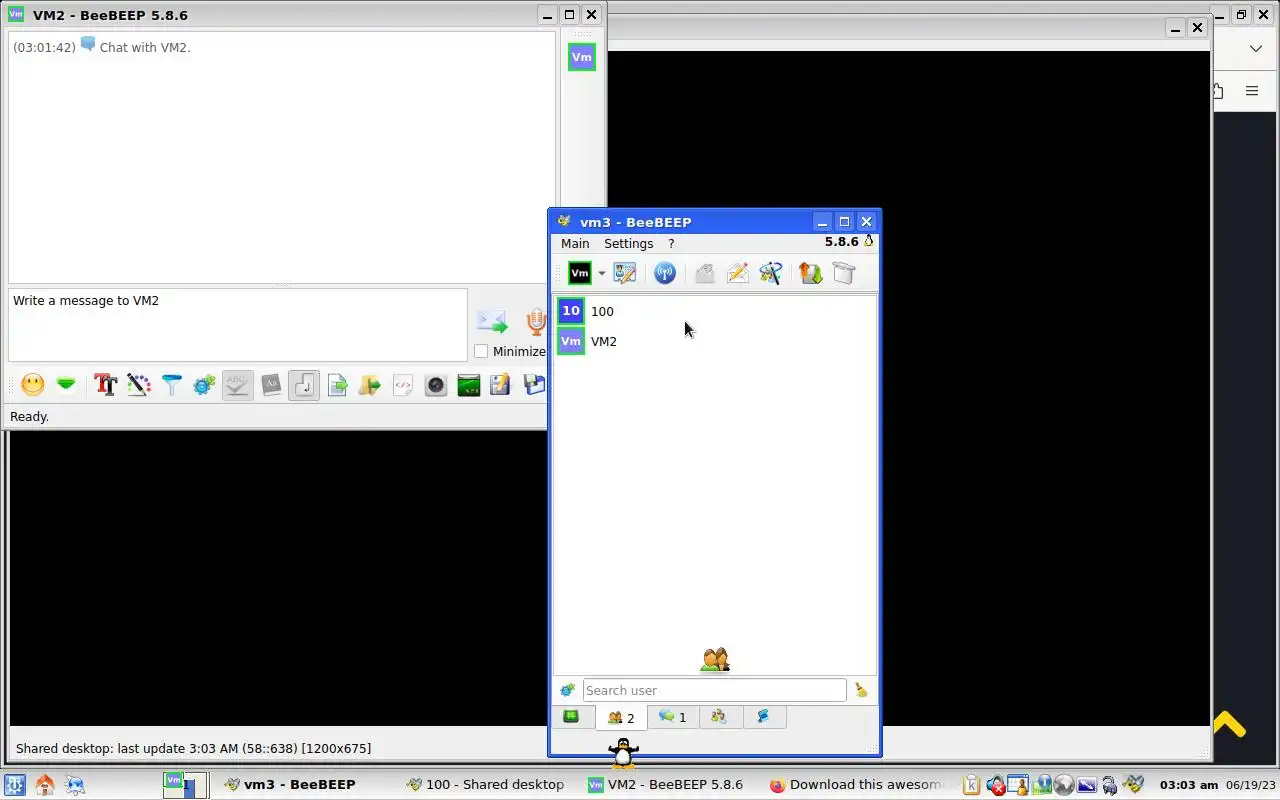1280x800 pixels.
Task: Clear search with the broom icon
Action: coord(861,690)
